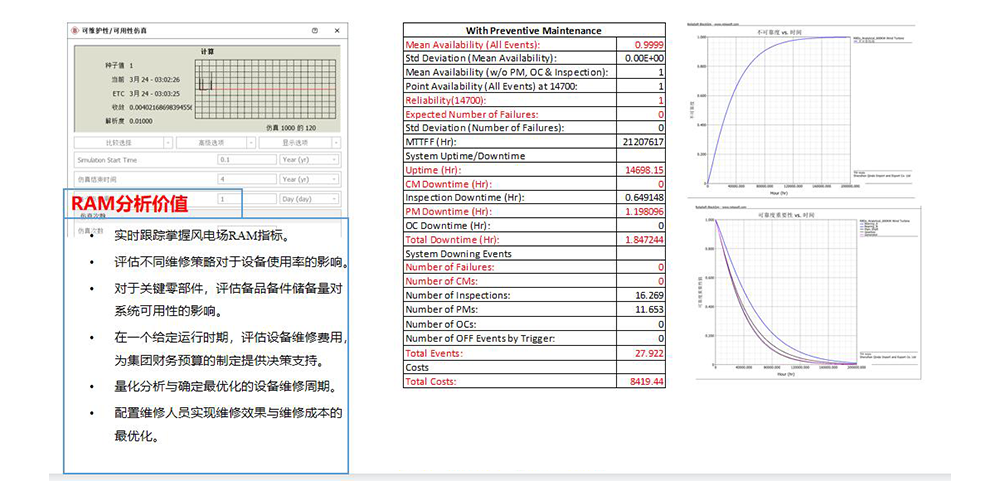Click the Simulation Start Time value field

pyautogui.click(x=247, y=160)
